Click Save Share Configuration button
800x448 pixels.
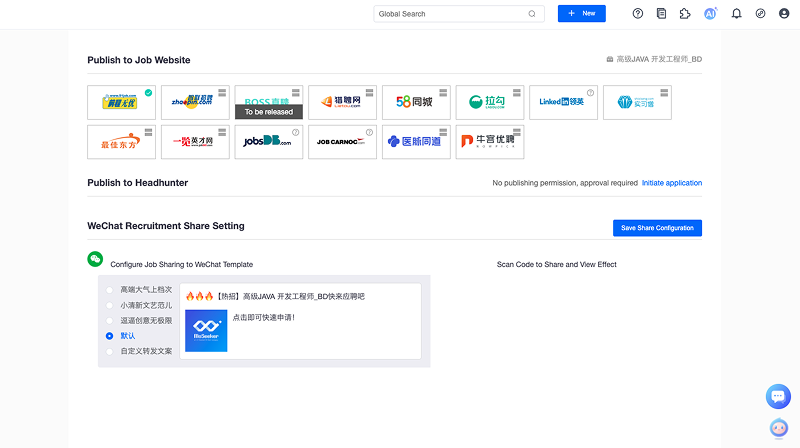[657, 228]
